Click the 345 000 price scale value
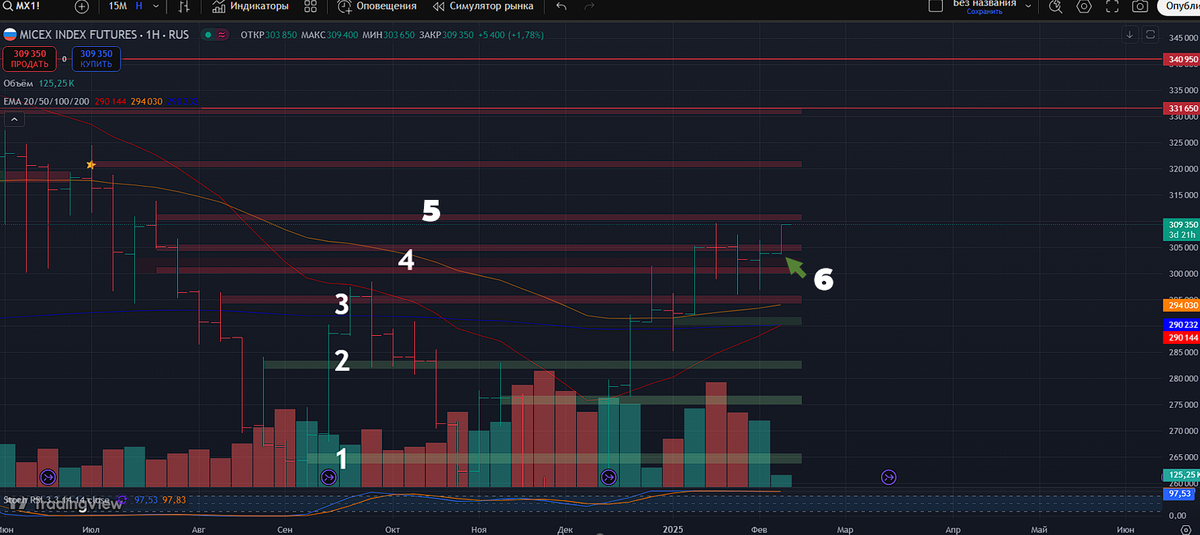The width and height of the screenshot is (1200, 535). [x=1182, y=36]
